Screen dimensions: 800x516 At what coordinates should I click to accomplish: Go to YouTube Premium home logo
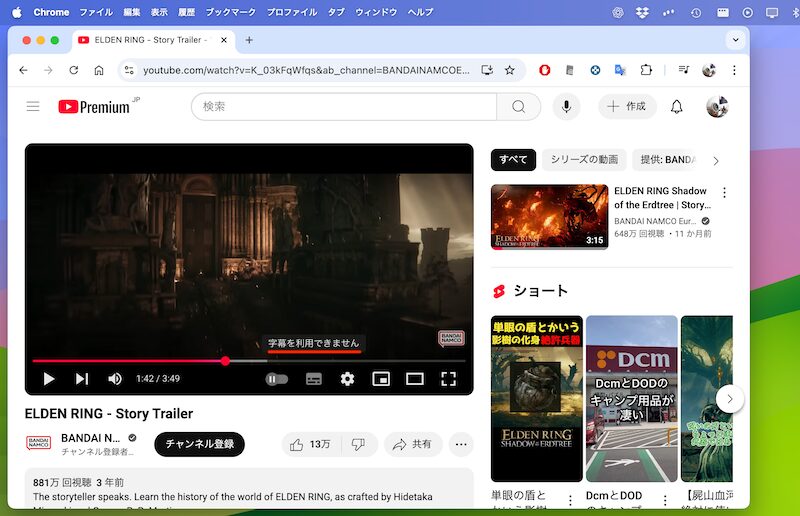[x=93, y=107]
